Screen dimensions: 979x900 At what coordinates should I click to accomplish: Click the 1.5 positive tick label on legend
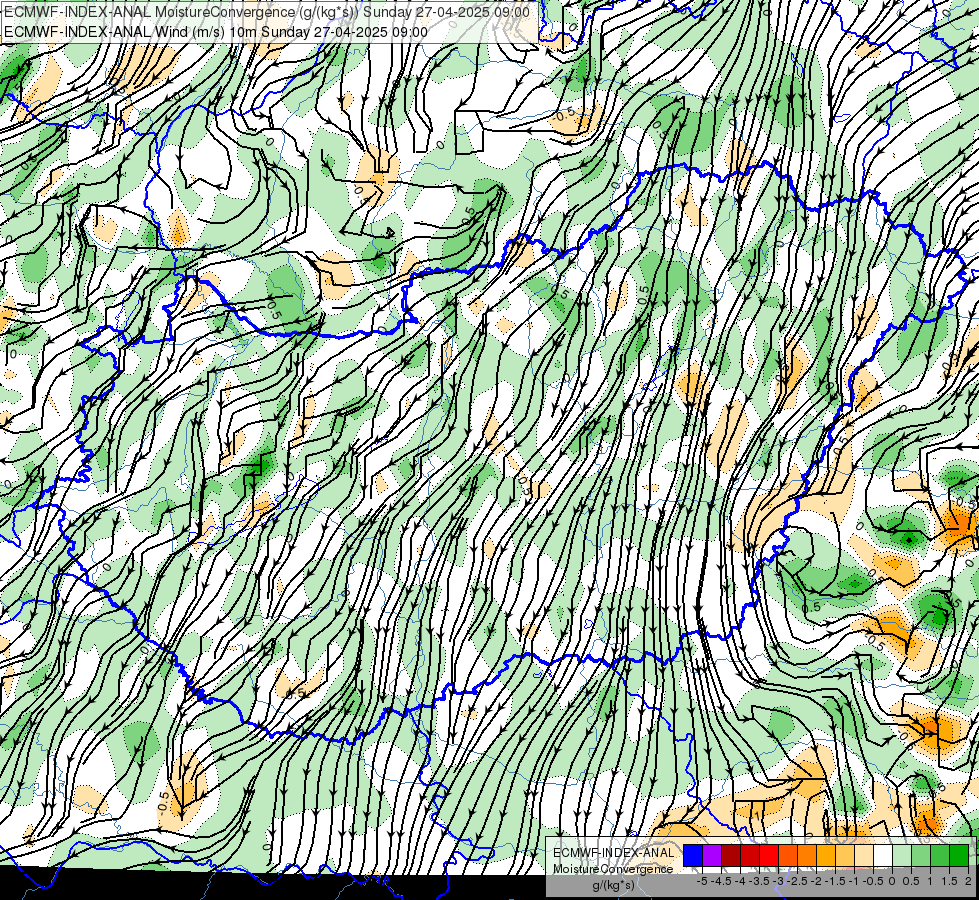tap(950, 881)
